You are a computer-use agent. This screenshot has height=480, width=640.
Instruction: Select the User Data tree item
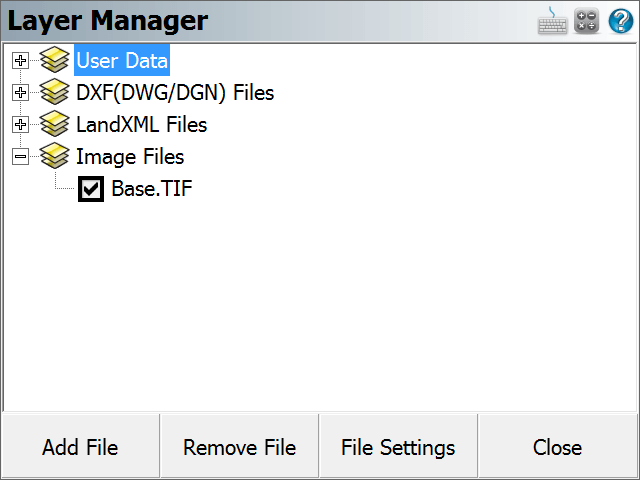pyautogui.click(x=122, y=60)
